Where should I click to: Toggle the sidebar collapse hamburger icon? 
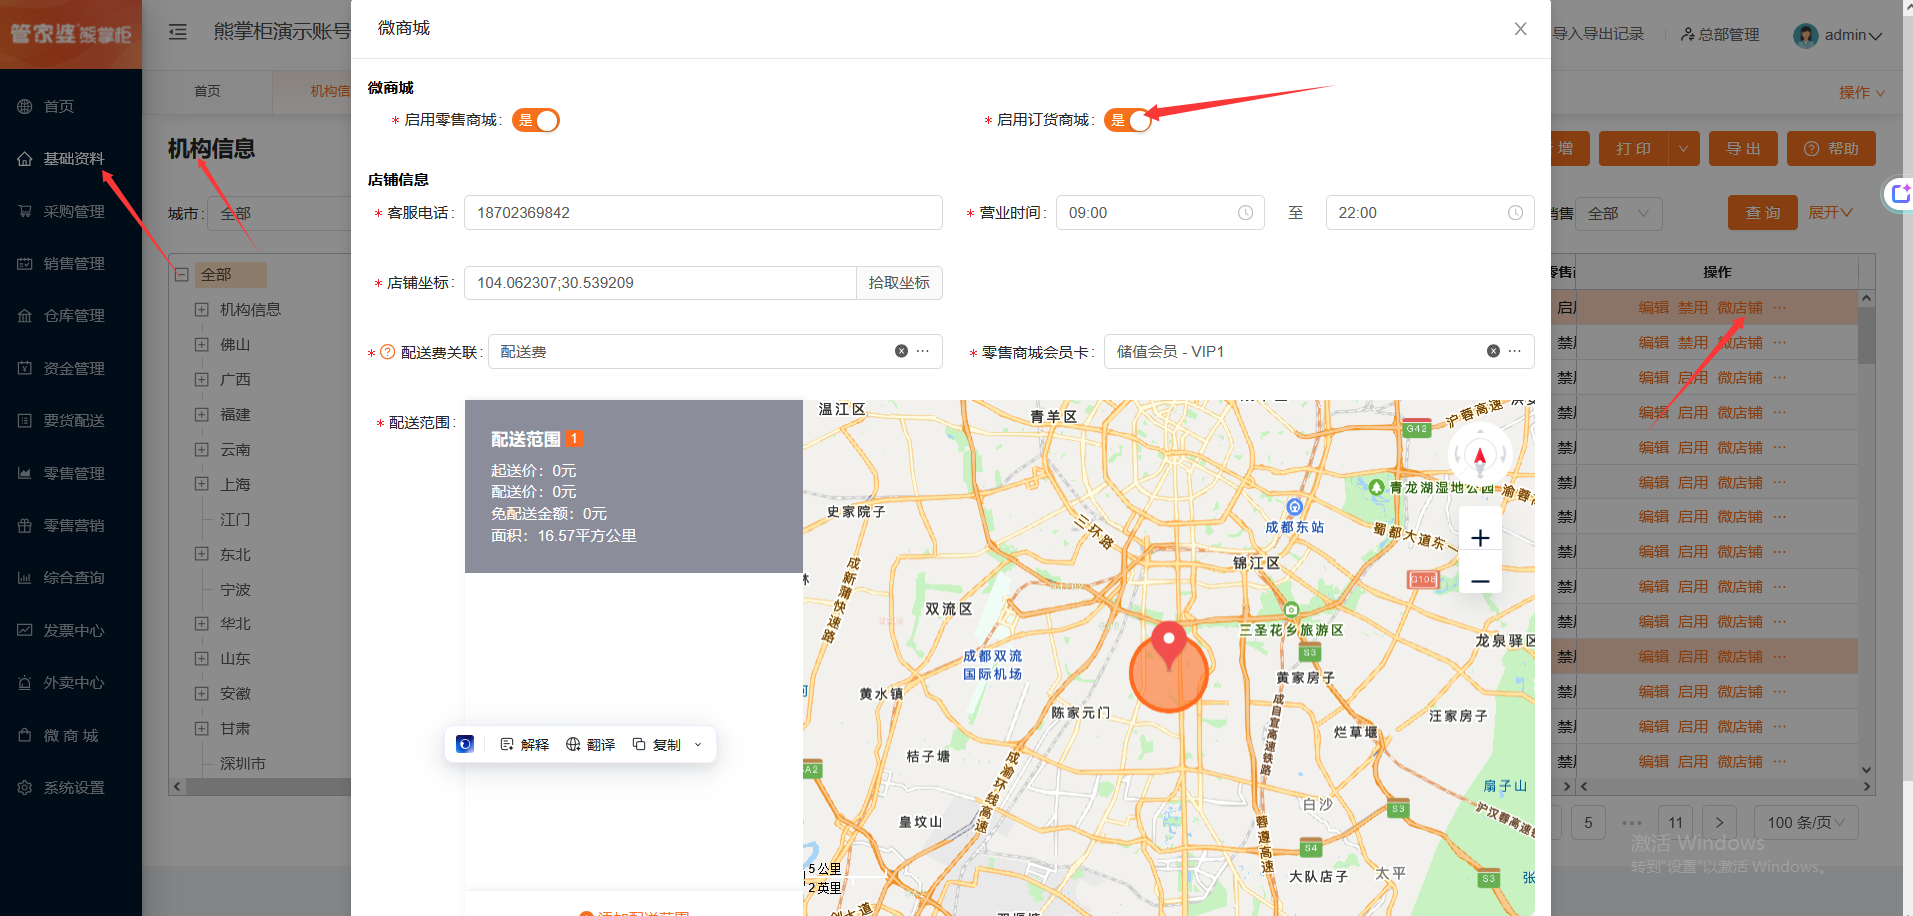[178, 32]
